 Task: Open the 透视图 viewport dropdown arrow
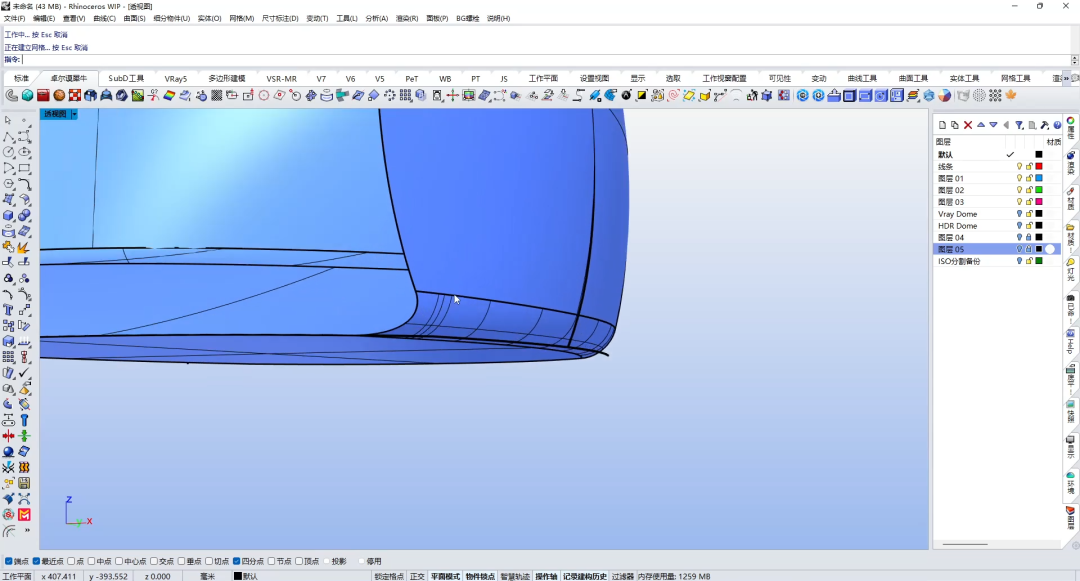coord(74,114)
